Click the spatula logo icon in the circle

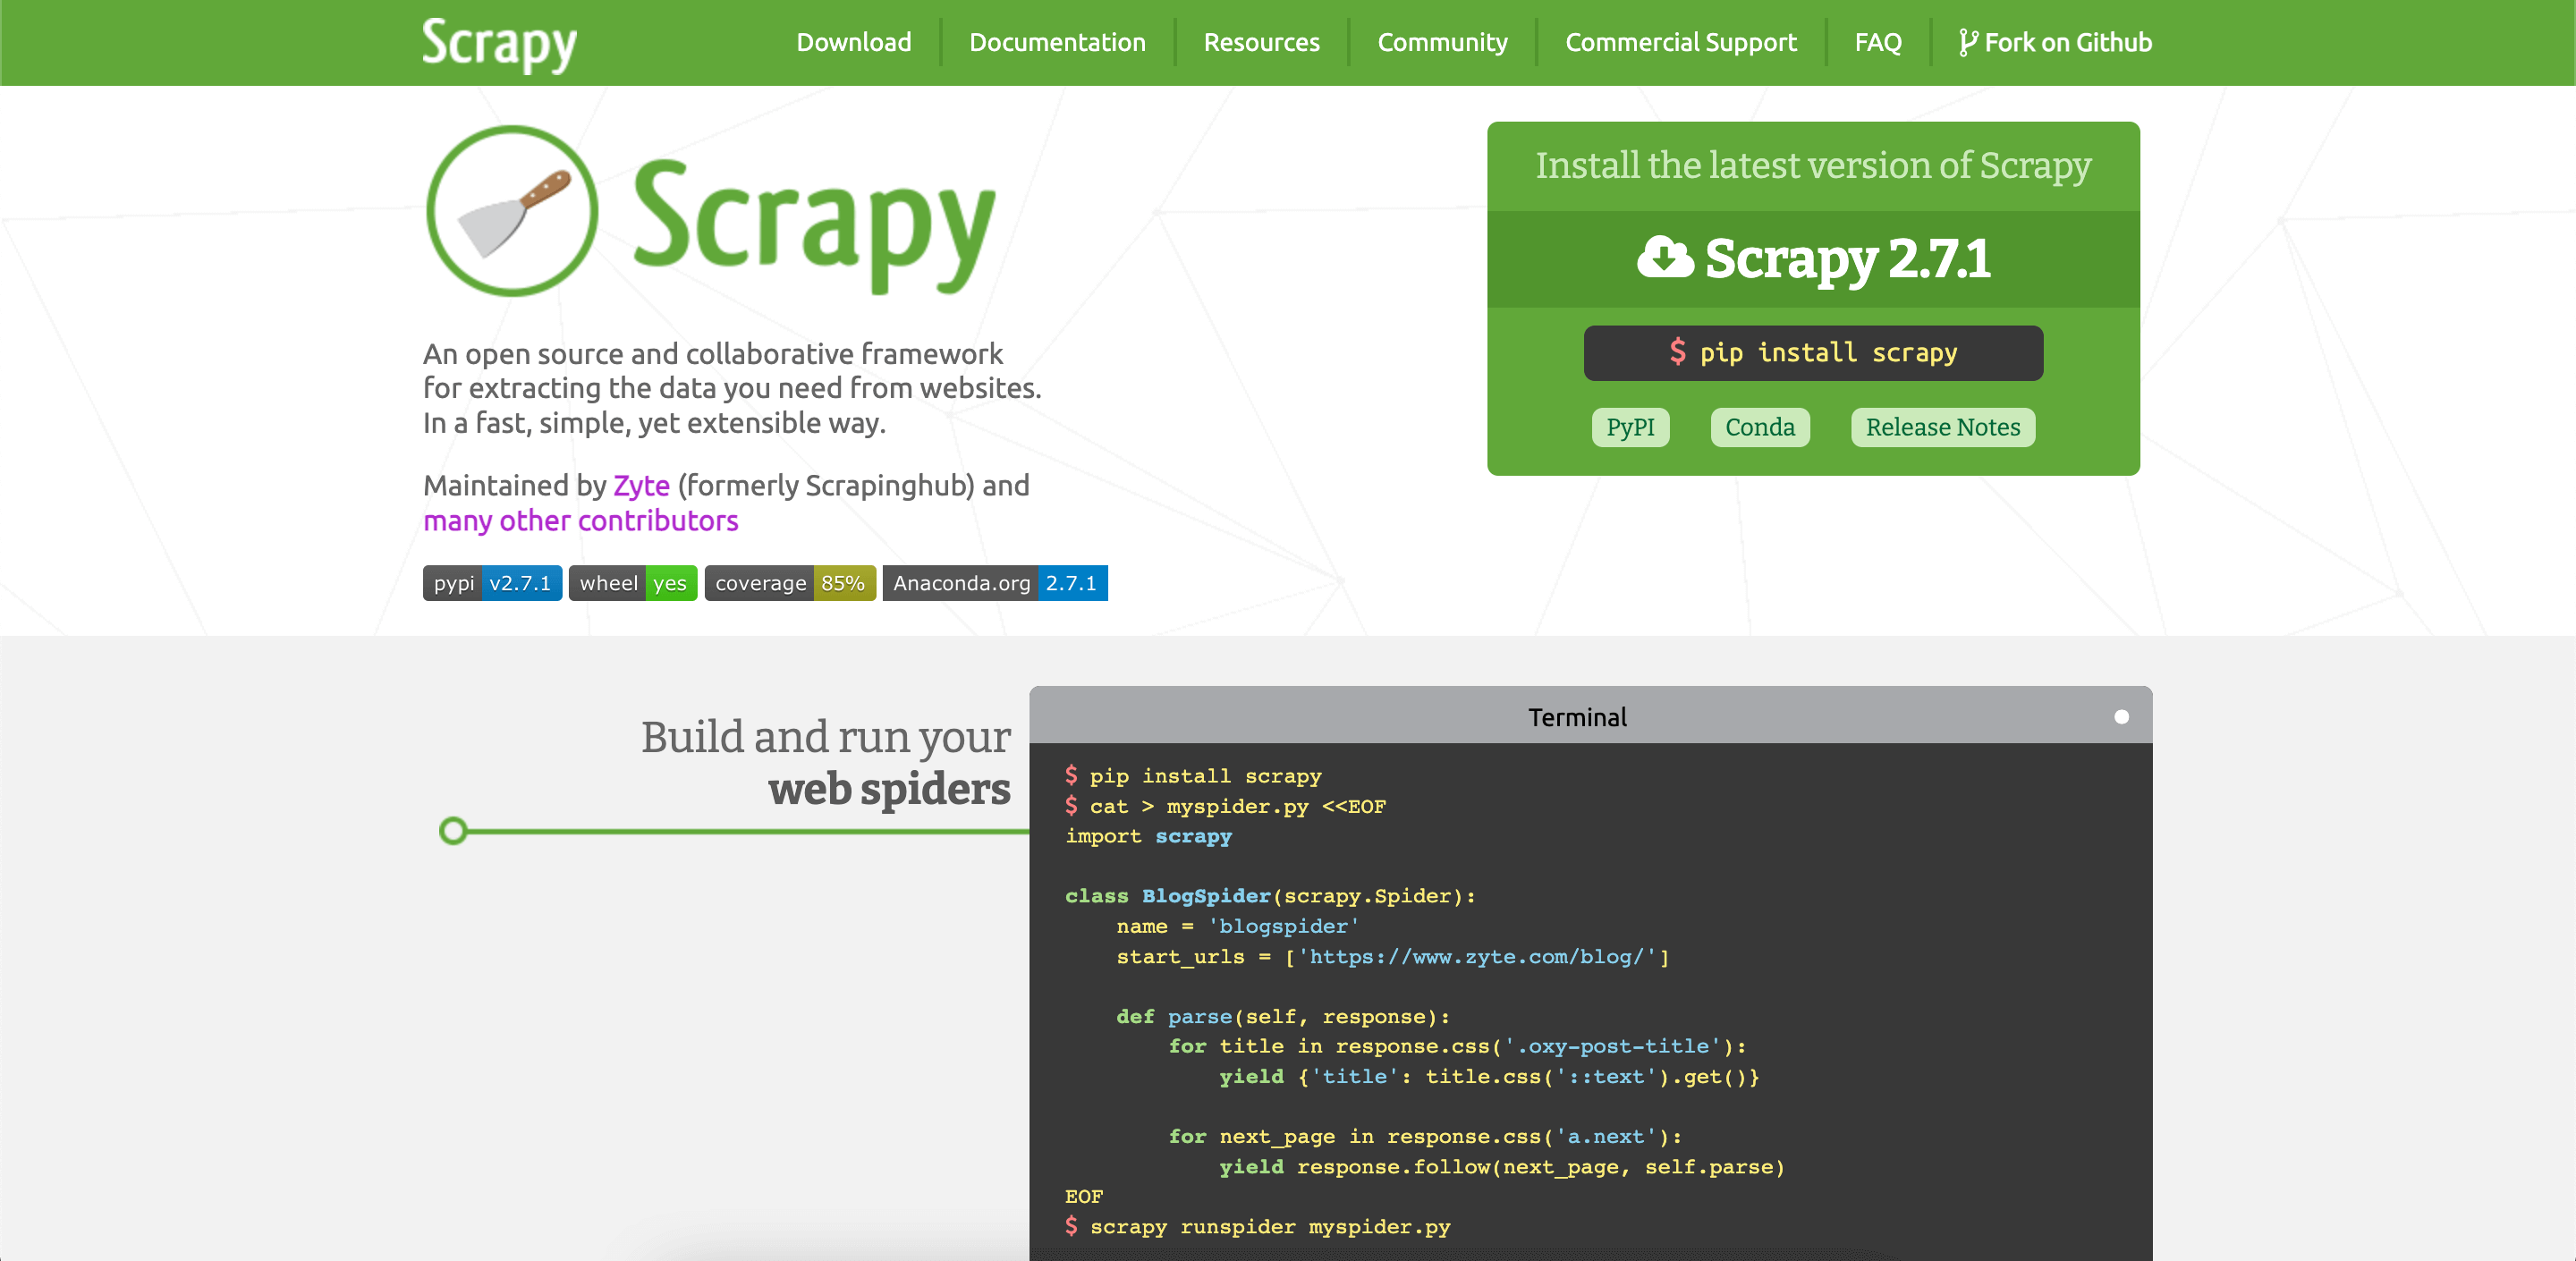tap(512, 211)
